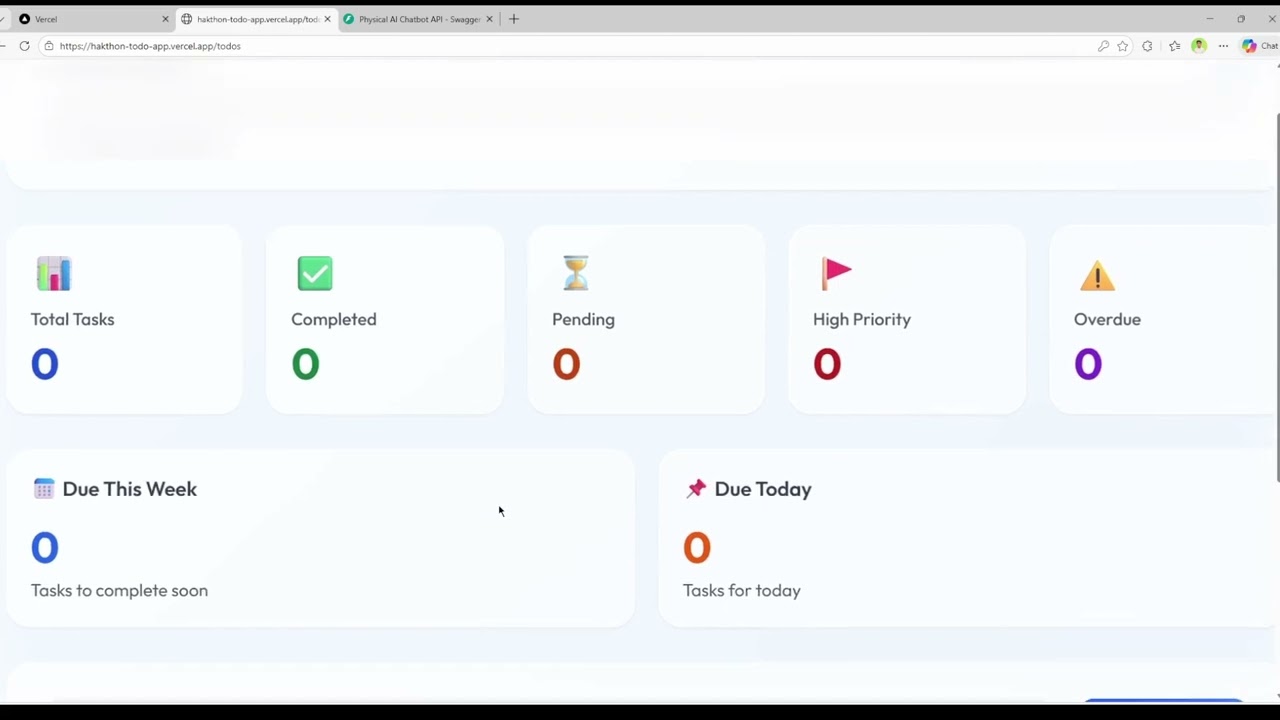
Task: Click the Total Tasks label
Action: click(x=72, y=319)
